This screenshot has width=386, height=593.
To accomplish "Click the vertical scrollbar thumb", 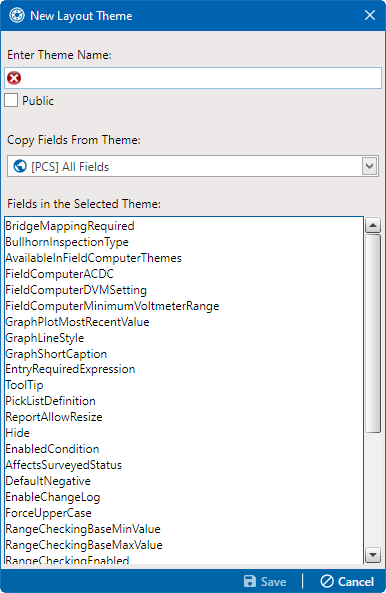I will (373, 333).
